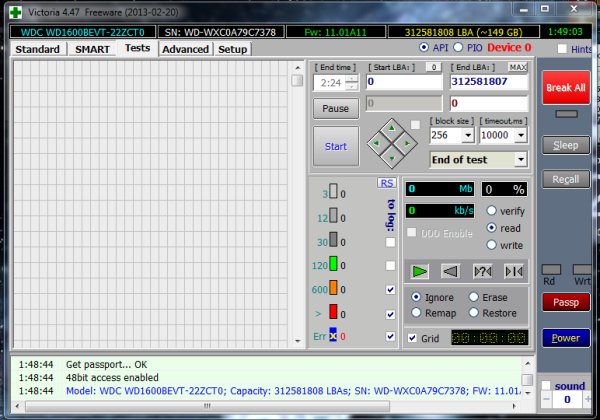Click the orange 600 ms block indicator
The height and width of the screenshot is (420, 600).
pos(333,288)
